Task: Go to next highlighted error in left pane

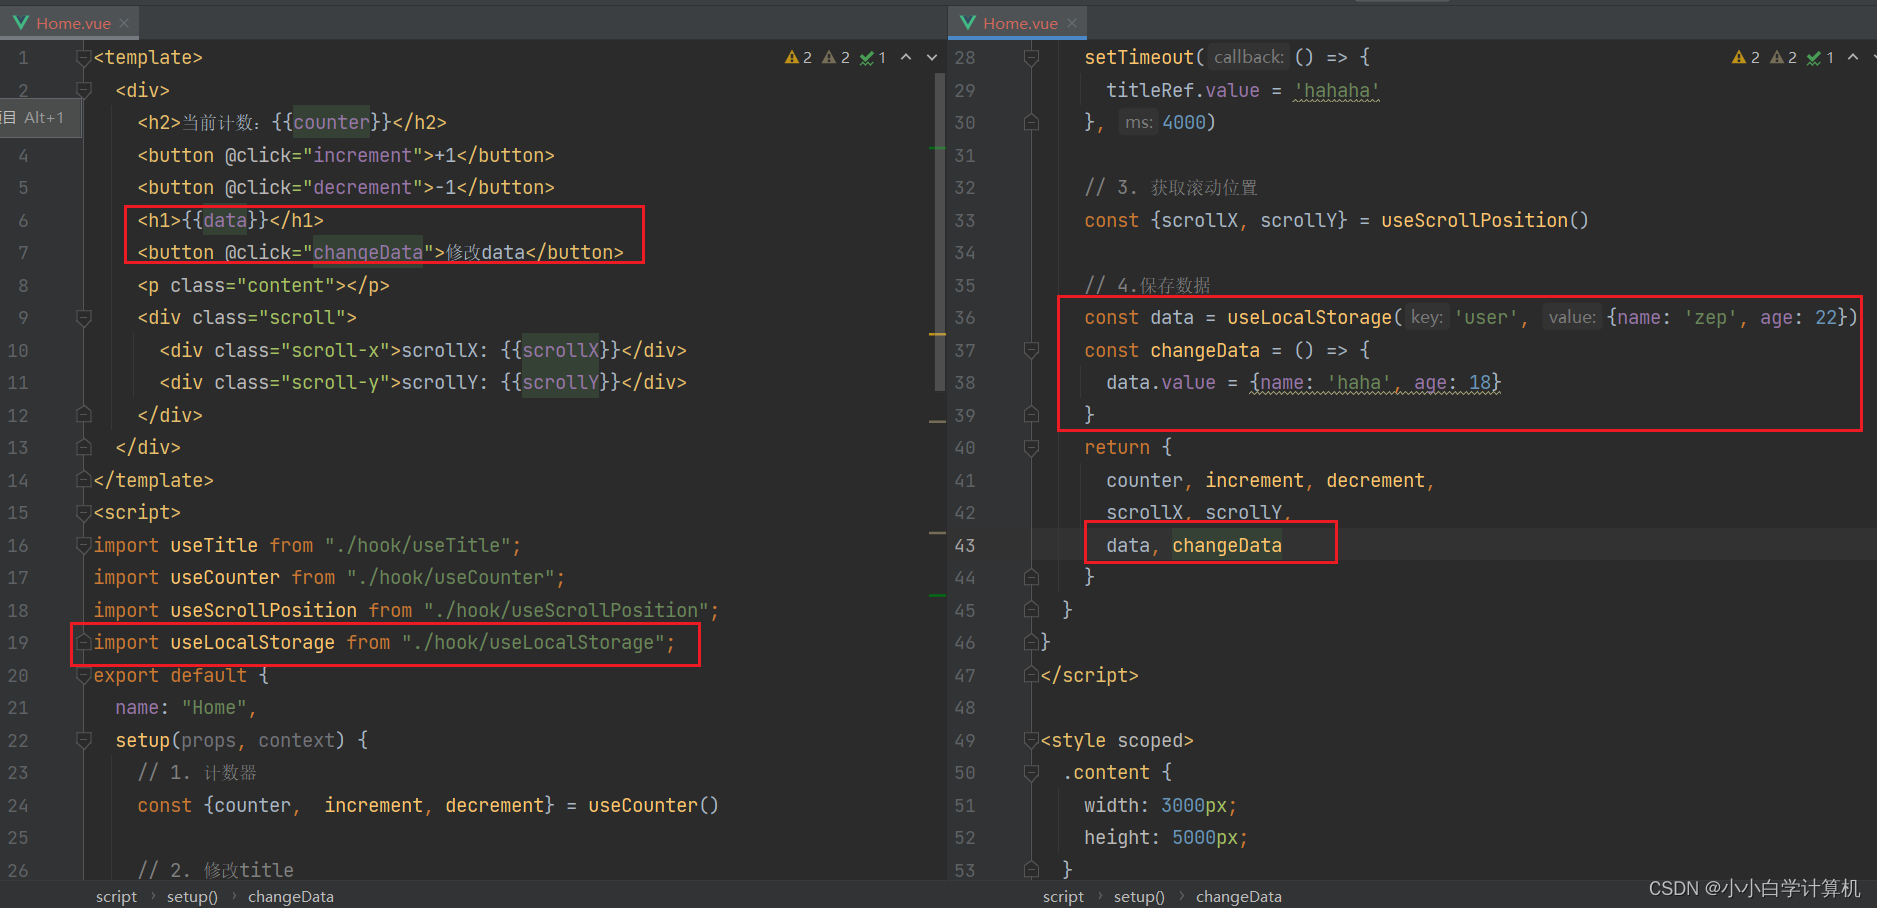Action: pos(932,57)
